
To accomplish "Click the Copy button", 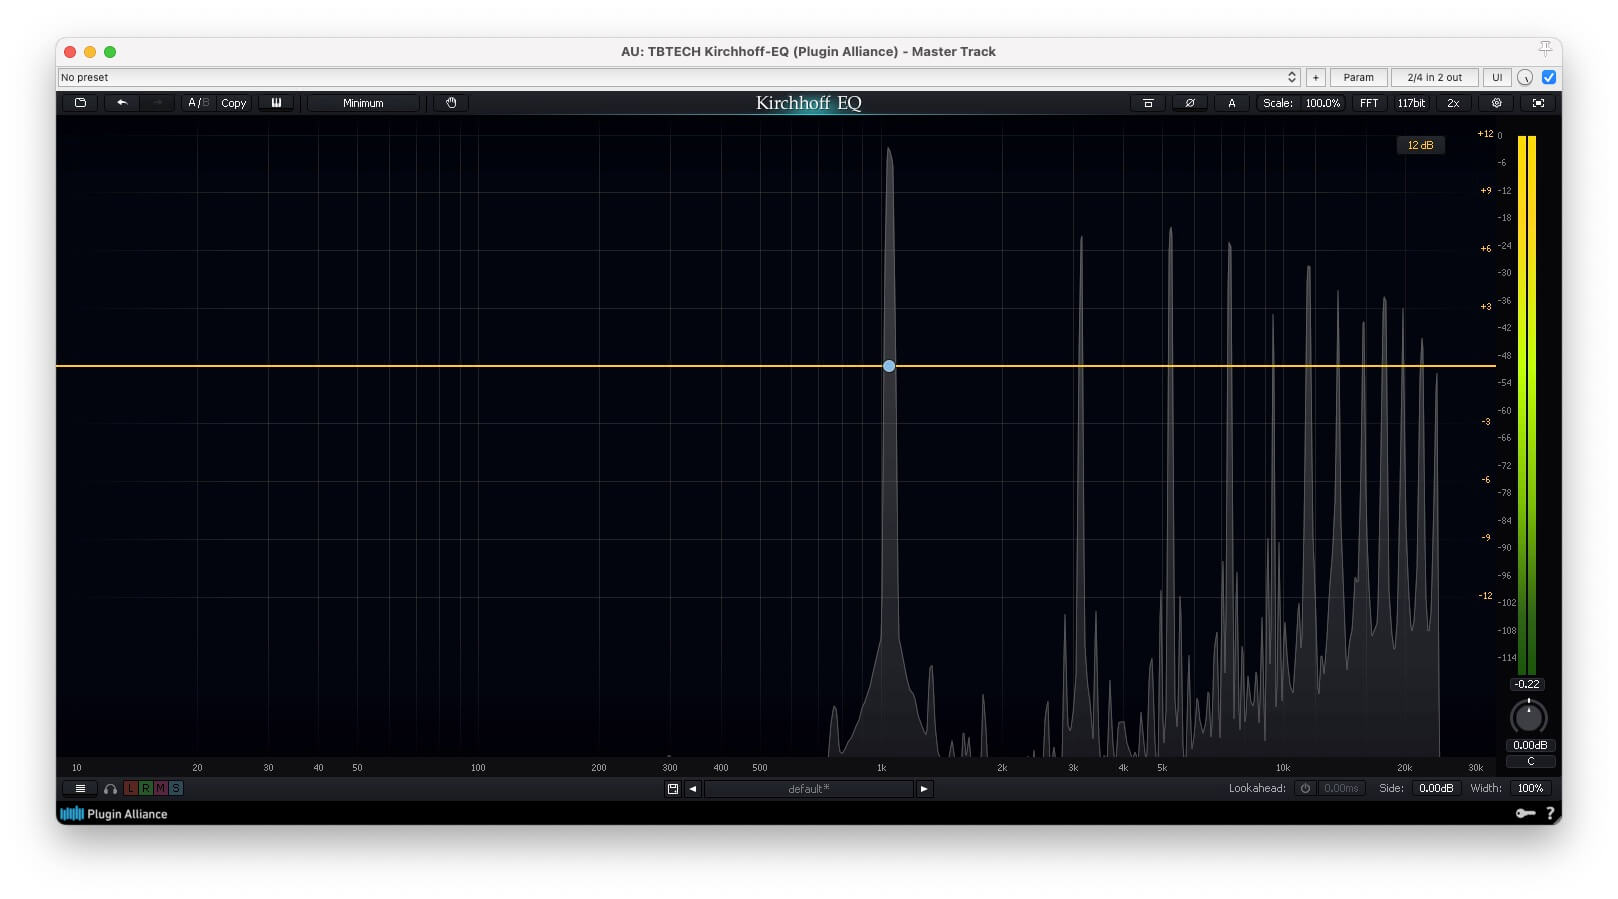I will coord(233,103).
